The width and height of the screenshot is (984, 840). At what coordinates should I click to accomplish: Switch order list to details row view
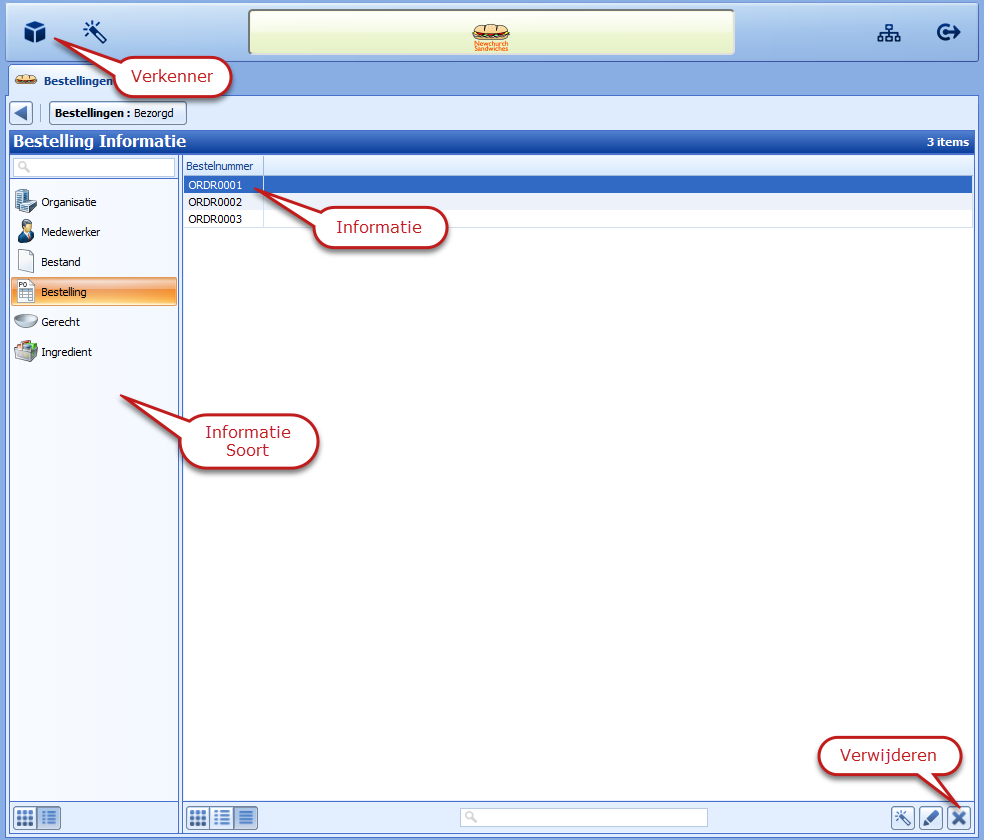point(246,818)
